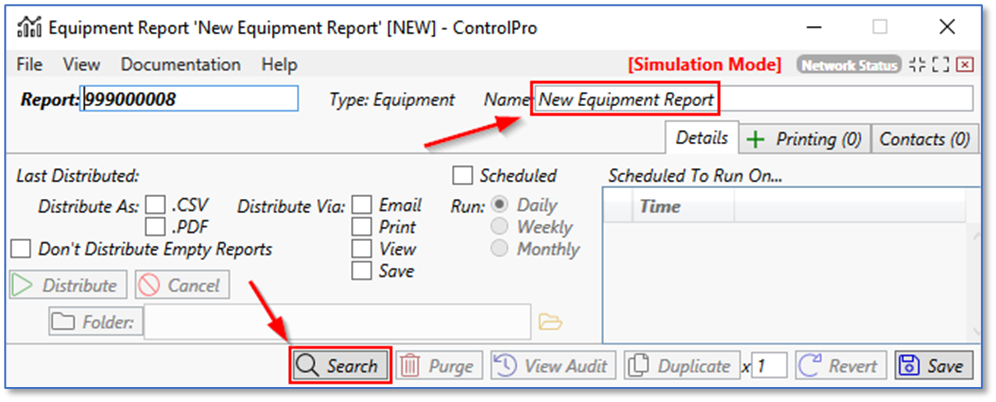The image size is (996, 402).
Task: Click the Save floppy disk button
Action: [931, 366]
